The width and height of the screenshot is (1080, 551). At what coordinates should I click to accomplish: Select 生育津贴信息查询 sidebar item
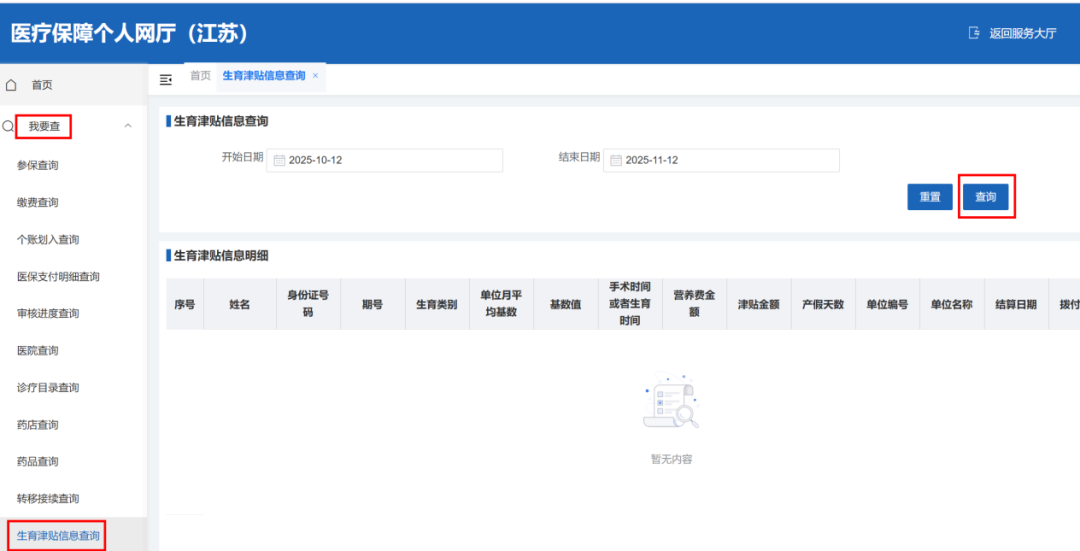[58, 536]
